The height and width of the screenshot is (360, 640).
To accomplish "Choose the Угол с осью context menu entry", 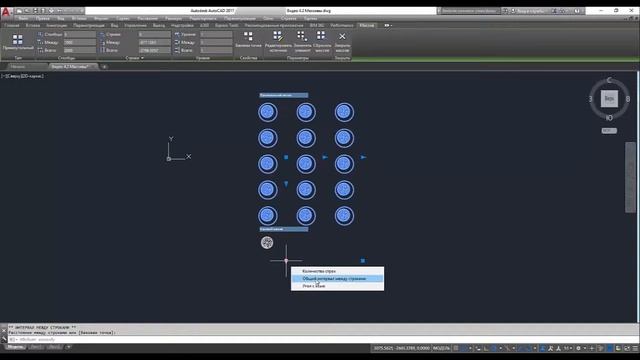I will [x=337, y=286].
